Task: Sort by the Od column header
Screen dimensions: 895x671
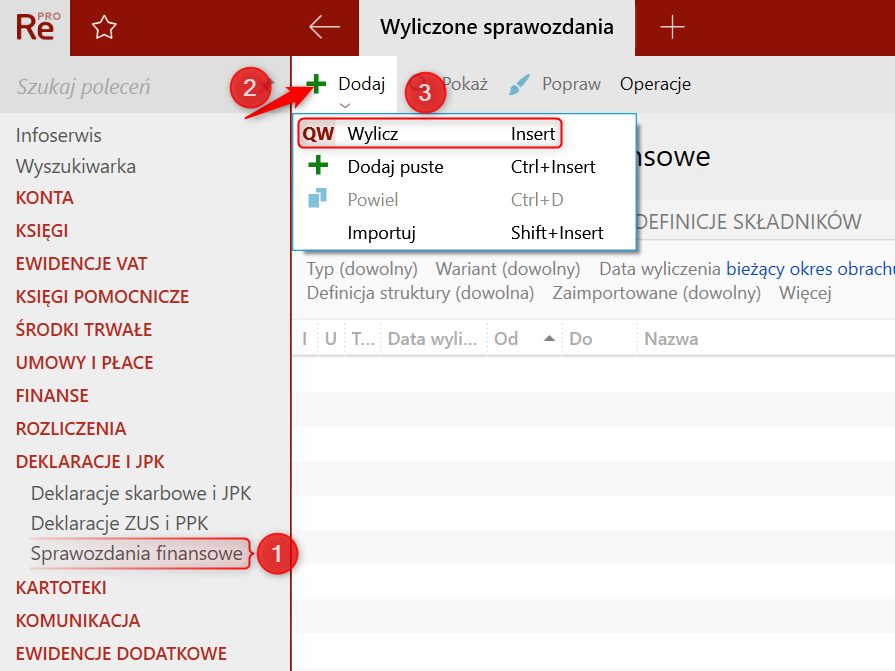Action: (x=524, y=339)
